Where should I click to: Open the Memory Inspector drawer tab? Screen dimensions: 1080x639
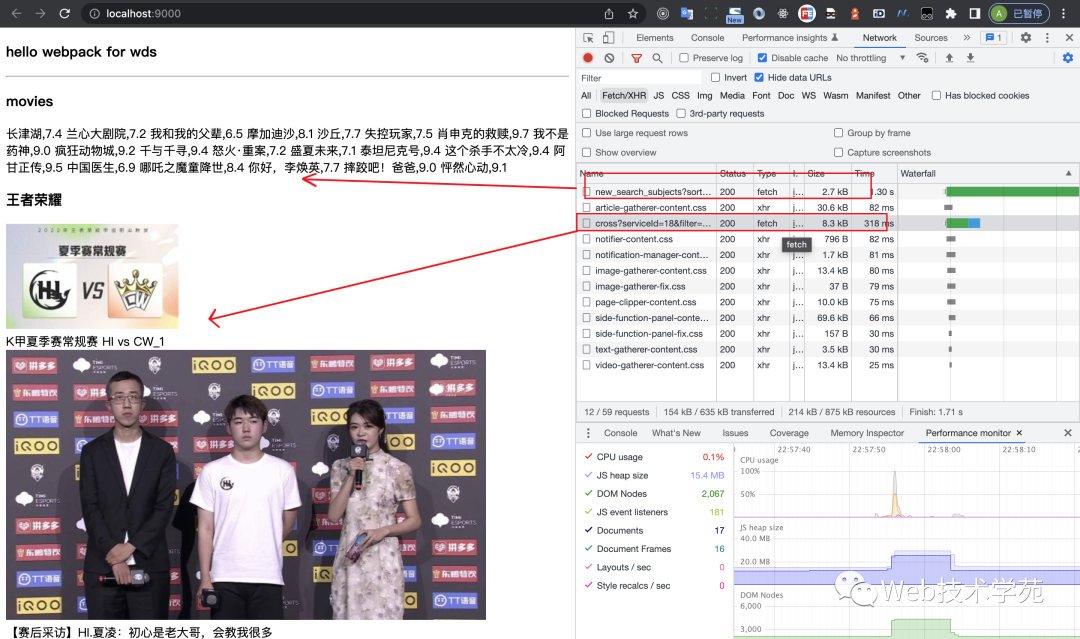click(866, 433)
